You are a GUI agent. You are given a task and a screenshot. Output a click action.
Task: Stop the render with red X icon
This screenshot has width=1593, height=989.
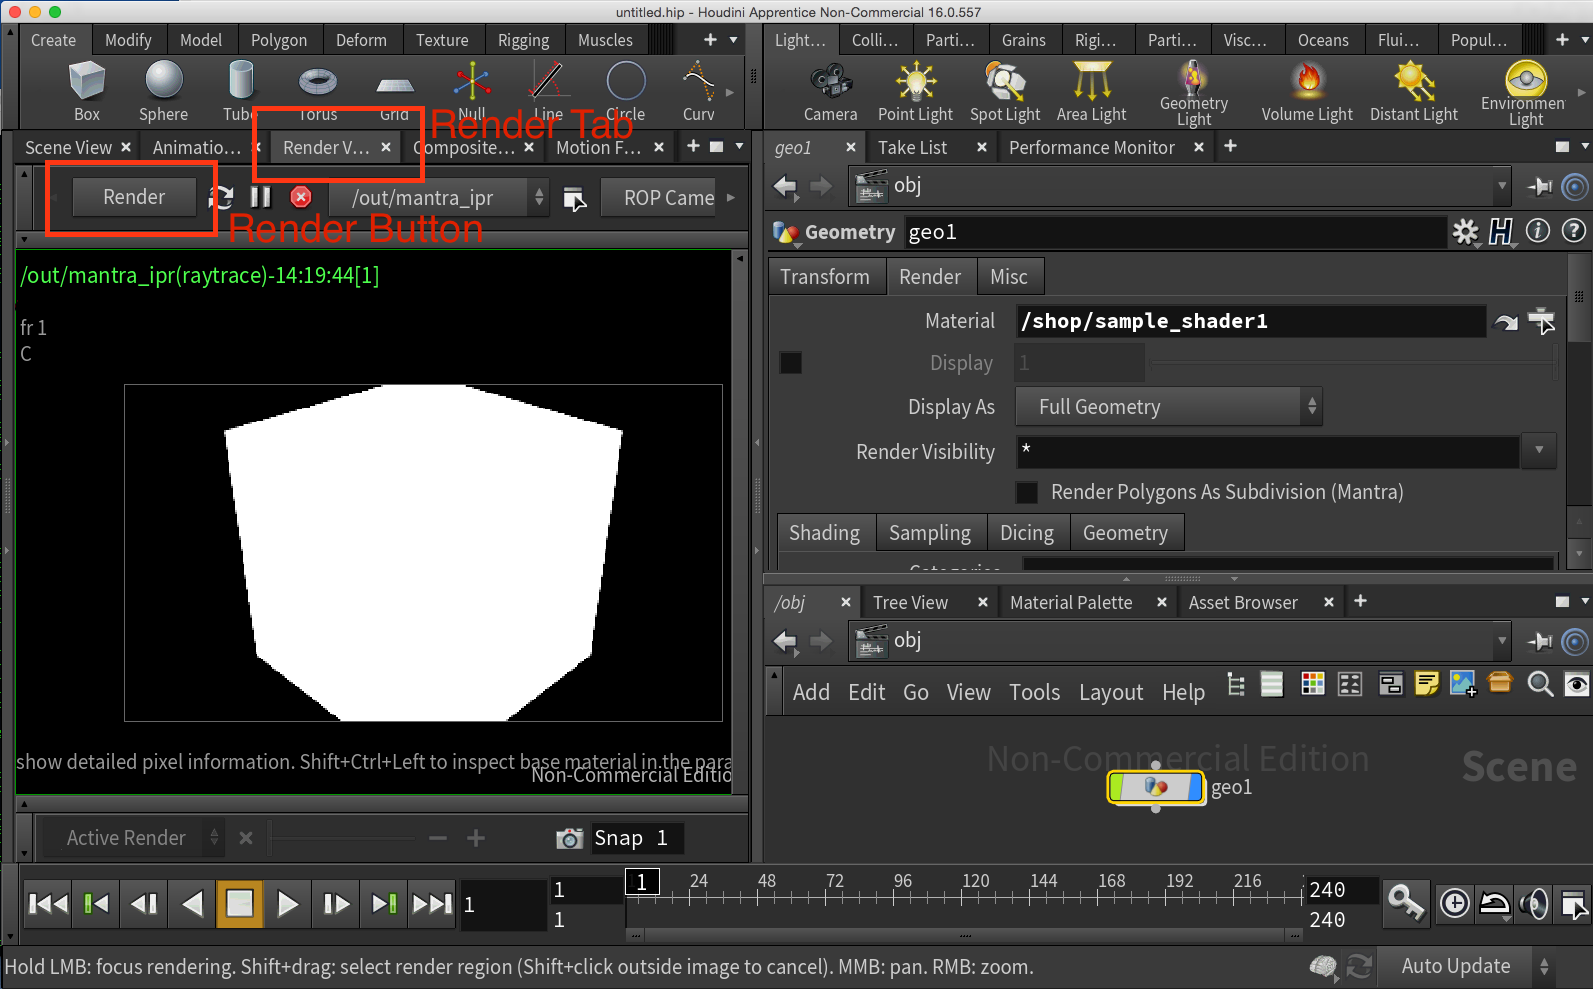pyautogui.click(x=301, y=197)
